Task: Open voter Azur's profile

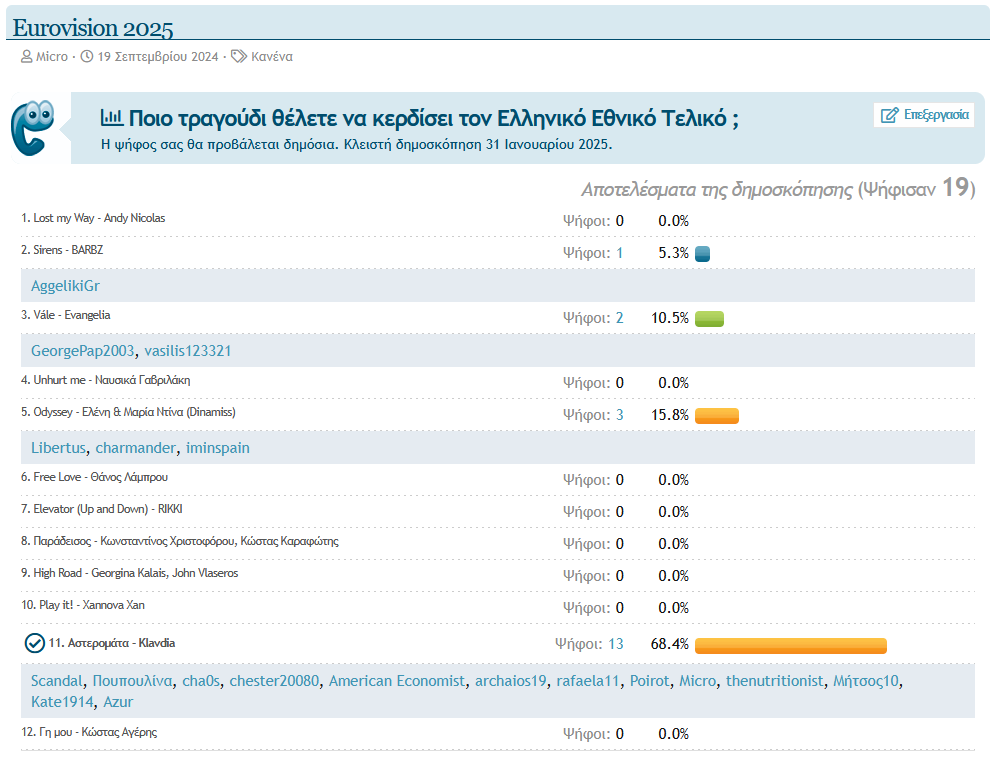Action: pyautogui.click(x=118, y=702)
